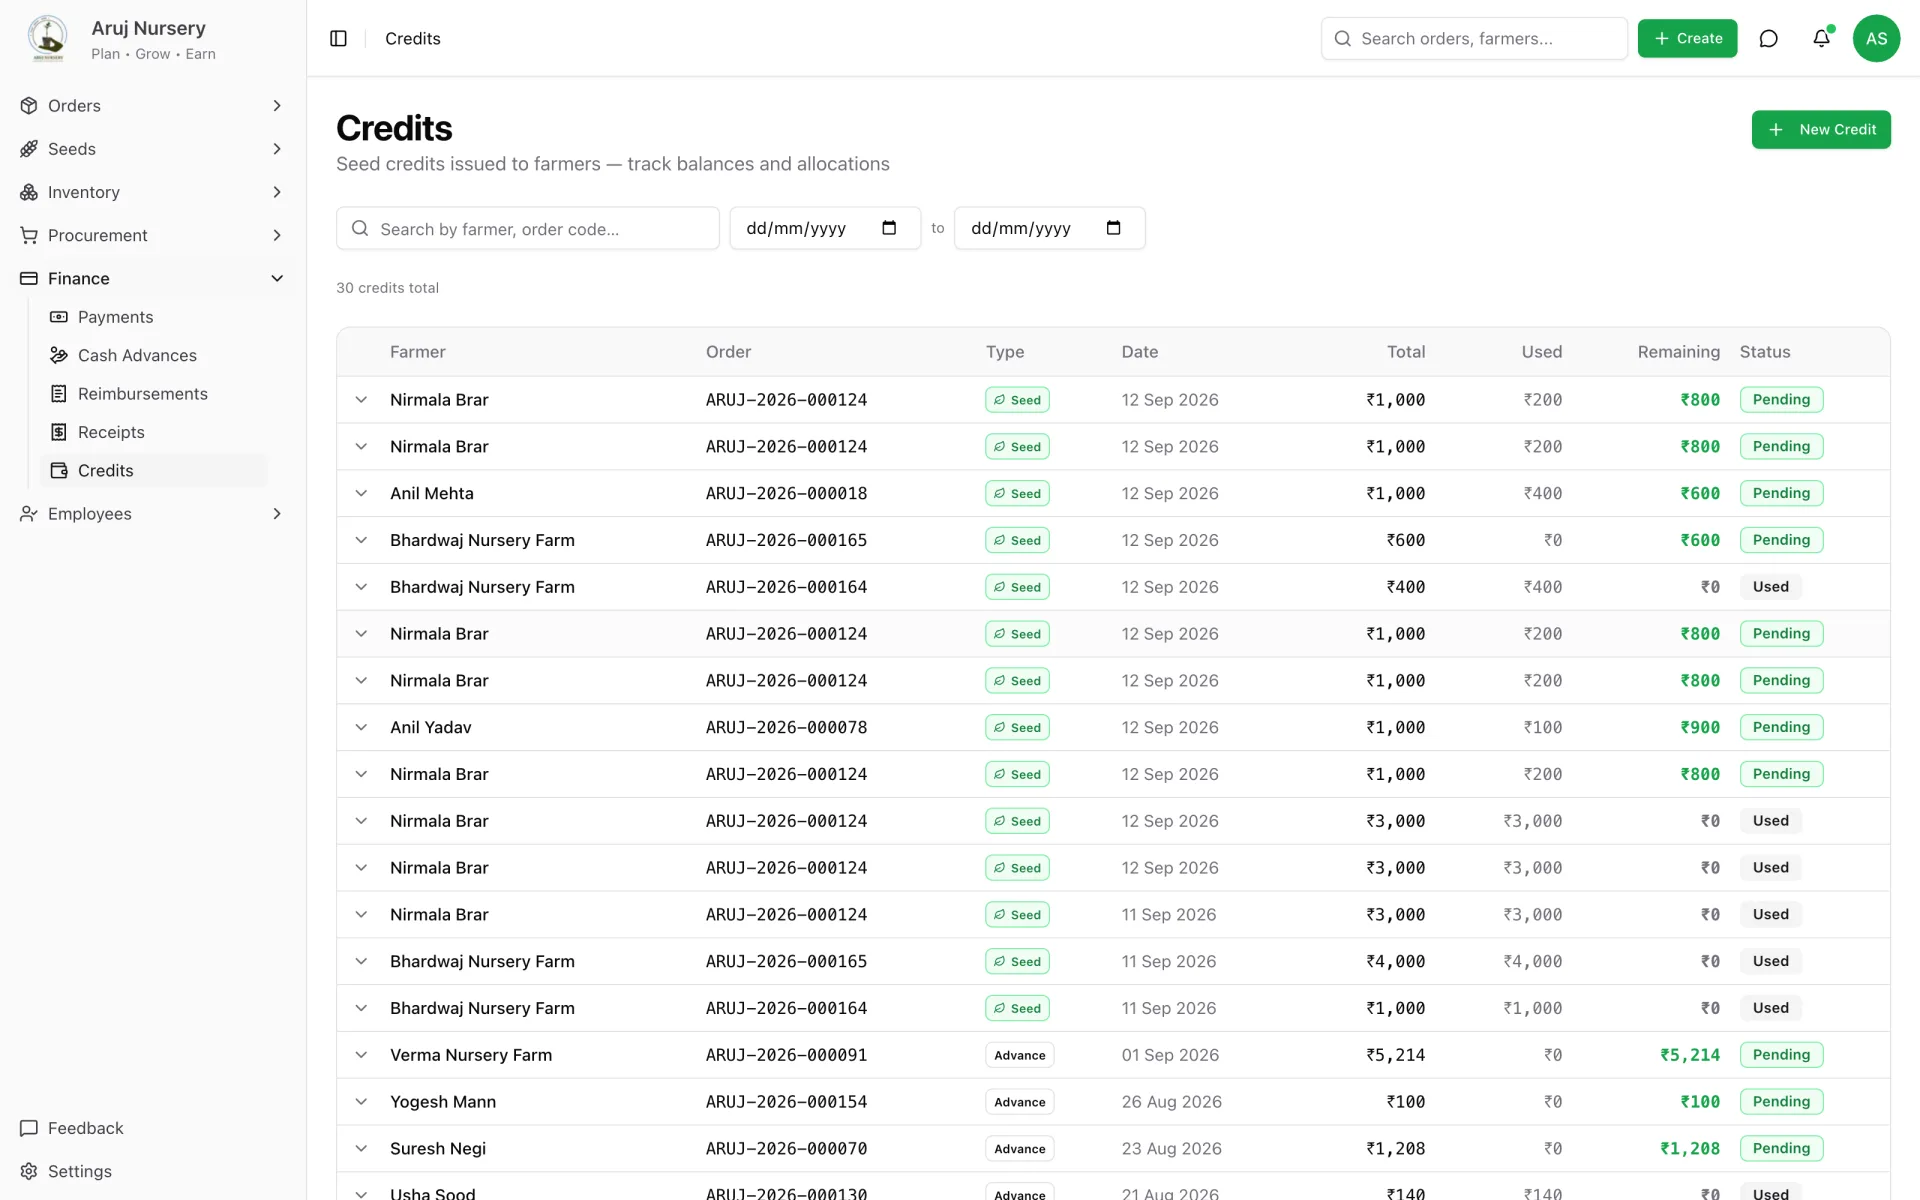Expand the Anil Mehta credit row

(x=361, y=493)
